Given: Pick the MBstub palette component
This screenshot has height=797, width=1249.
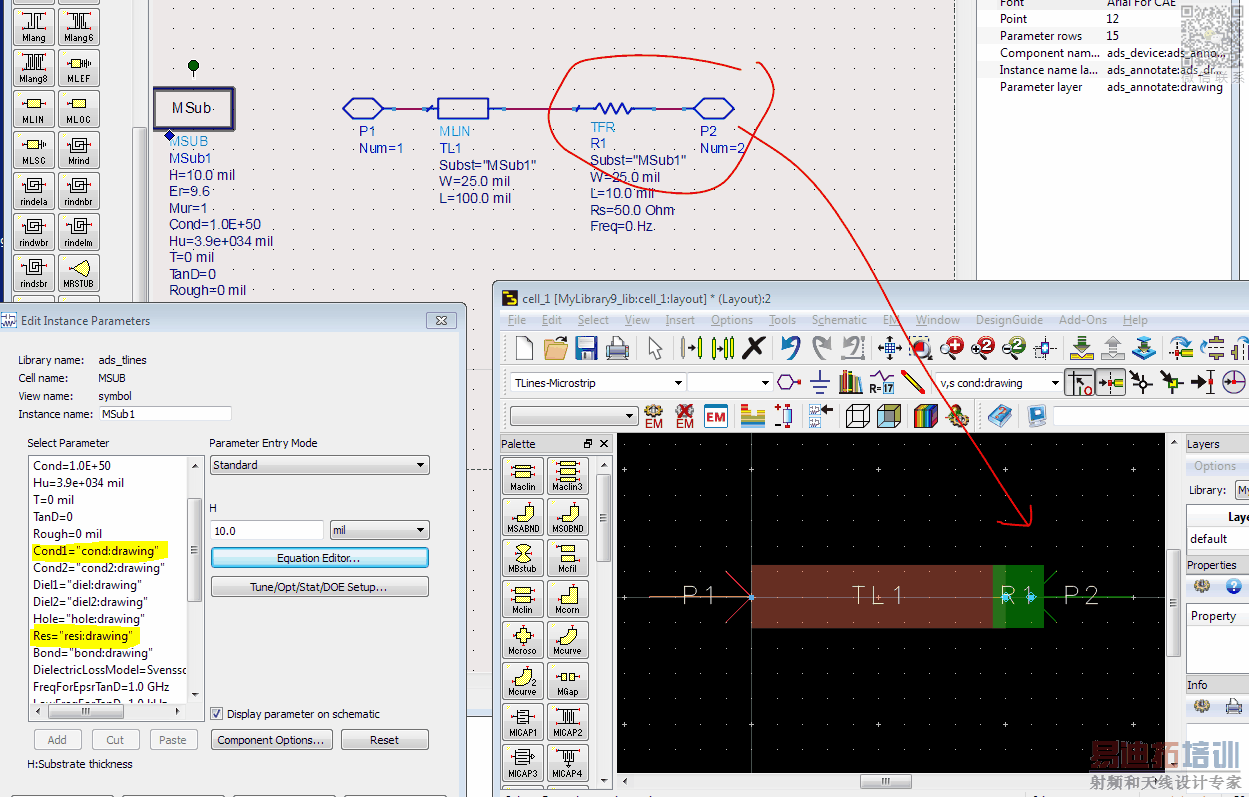Looking at the screenshot, I should (x=523, y=560).
